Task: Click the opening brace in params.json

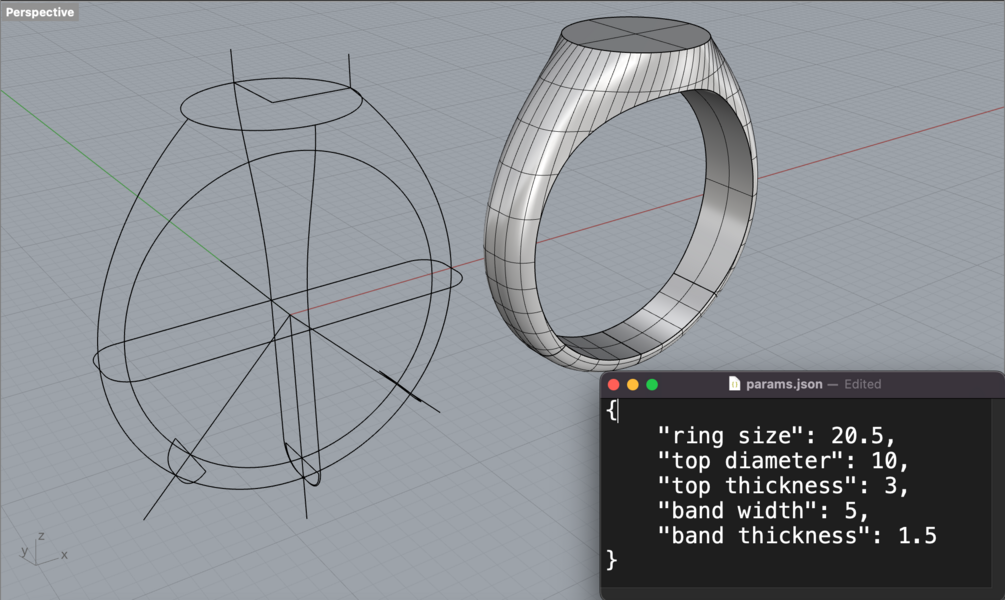Action: pos(611,410)
